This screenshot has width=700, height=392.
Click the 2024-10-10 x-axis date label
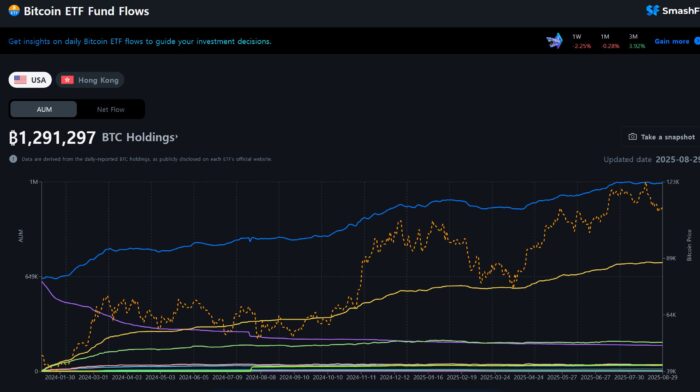point(328,377)
